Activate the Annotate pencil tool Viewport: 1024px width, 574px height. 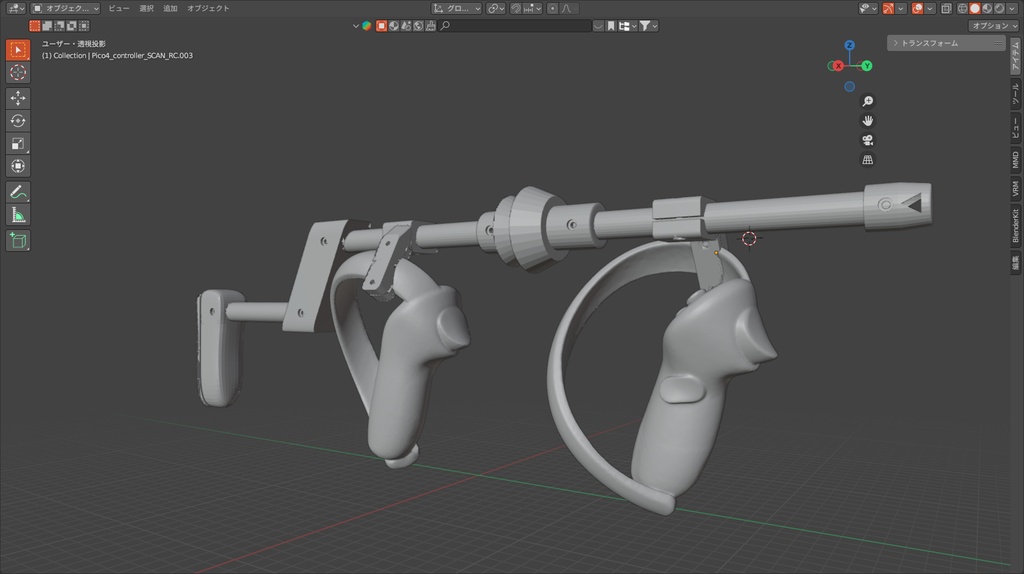[18, 192]
